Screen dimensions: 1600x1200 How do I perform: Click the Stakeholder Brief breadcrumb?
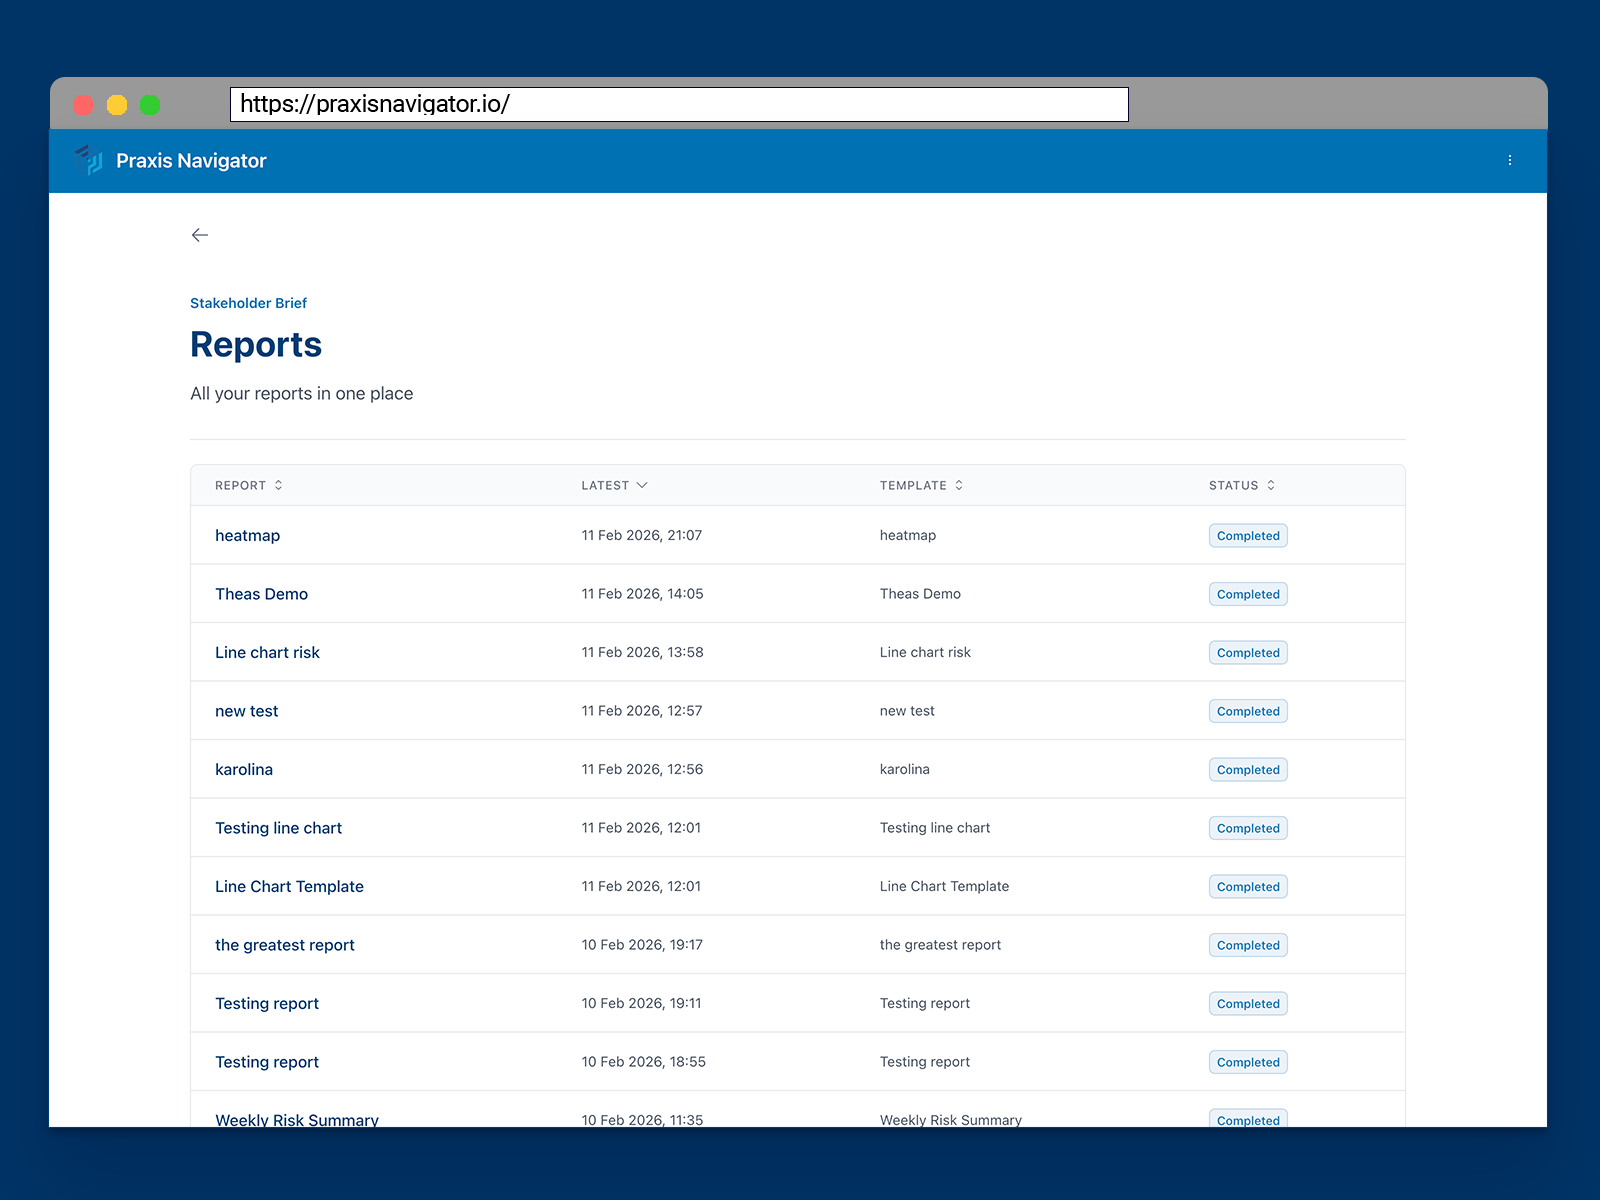point(248,302)
